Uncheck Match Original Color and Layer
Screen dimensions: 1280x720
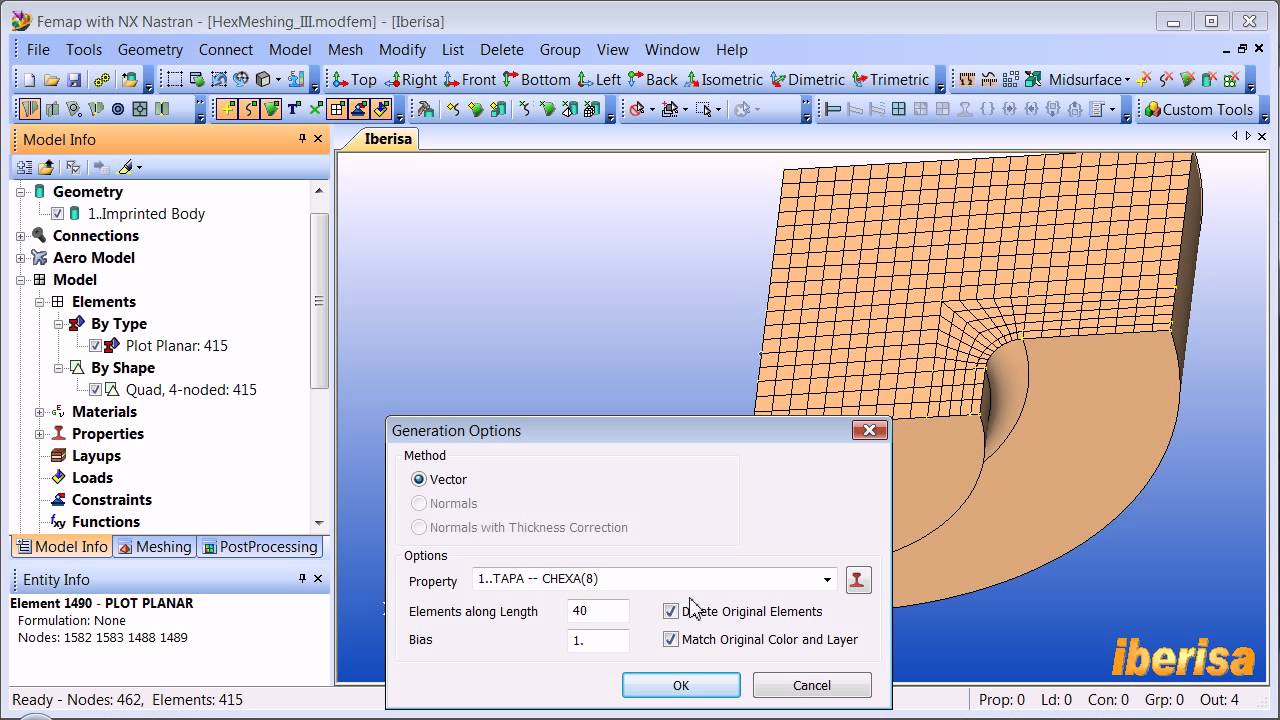pos(670,640)
